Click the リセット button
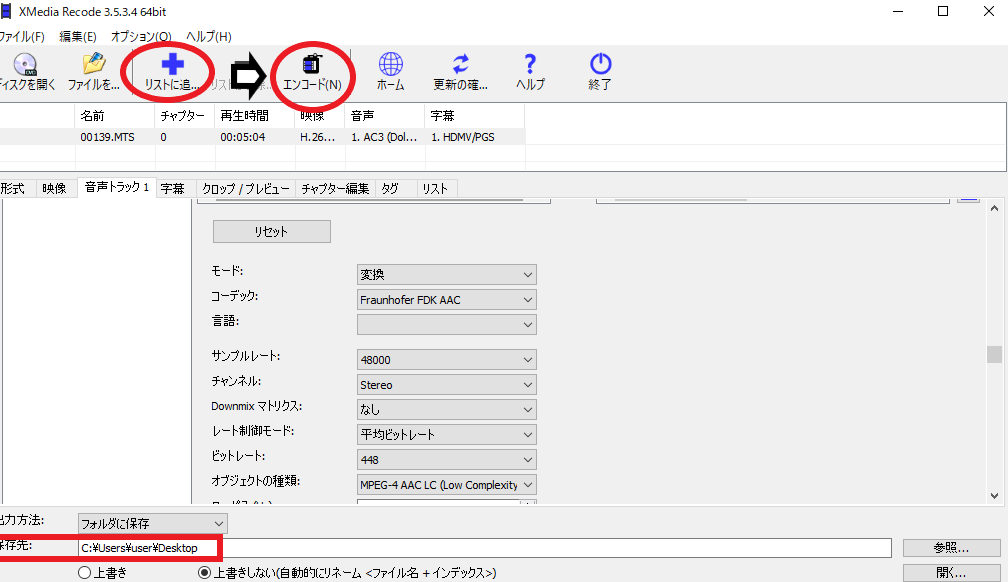Viewport: 1008px width, 582px height. [x=271, y=231]
